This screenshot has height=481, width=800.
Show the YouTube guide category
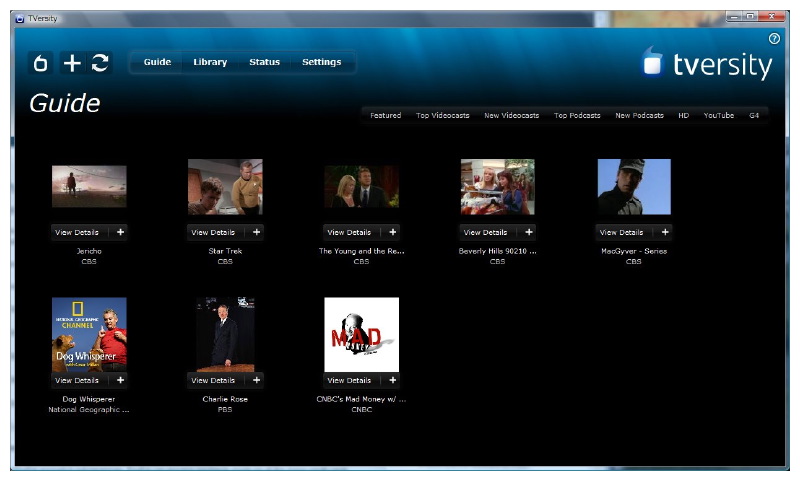tap(718, 116)
